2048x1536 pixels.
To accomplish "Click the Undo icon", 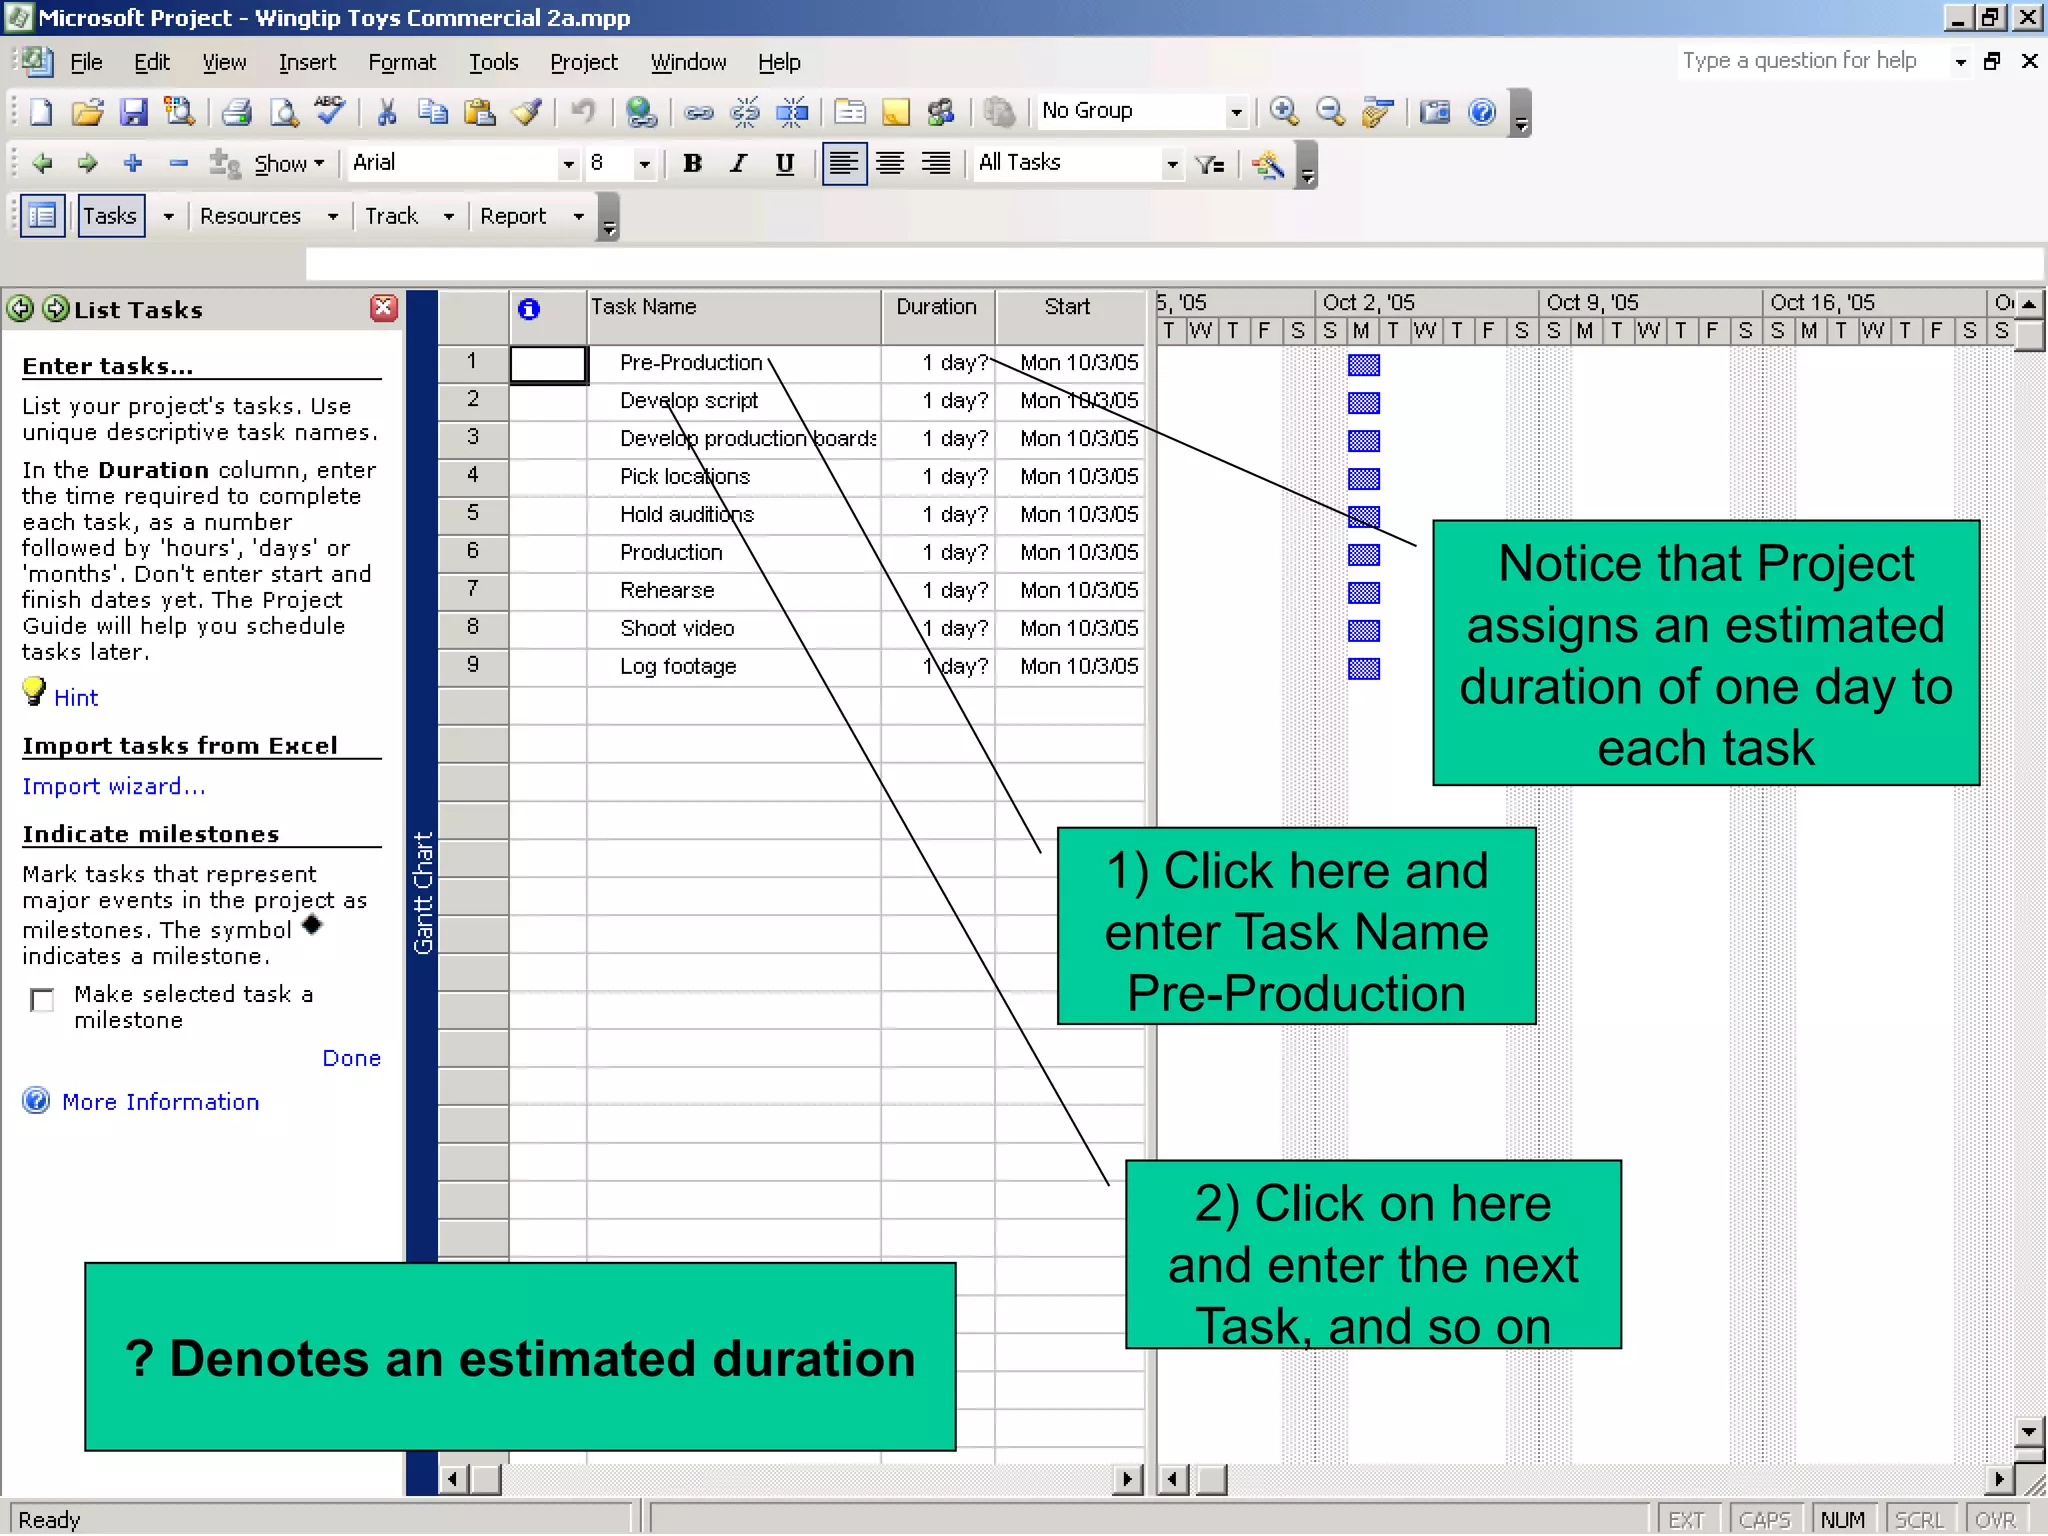I will point(583,112).
